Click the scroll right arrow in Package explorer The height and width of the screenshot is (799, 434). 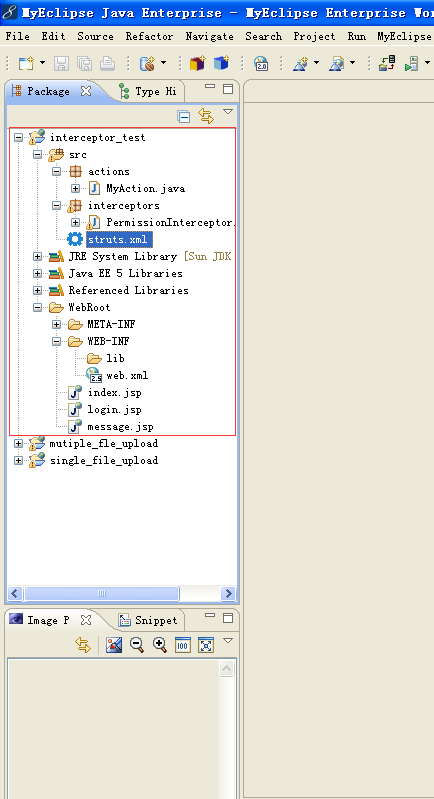coord(228,594)
